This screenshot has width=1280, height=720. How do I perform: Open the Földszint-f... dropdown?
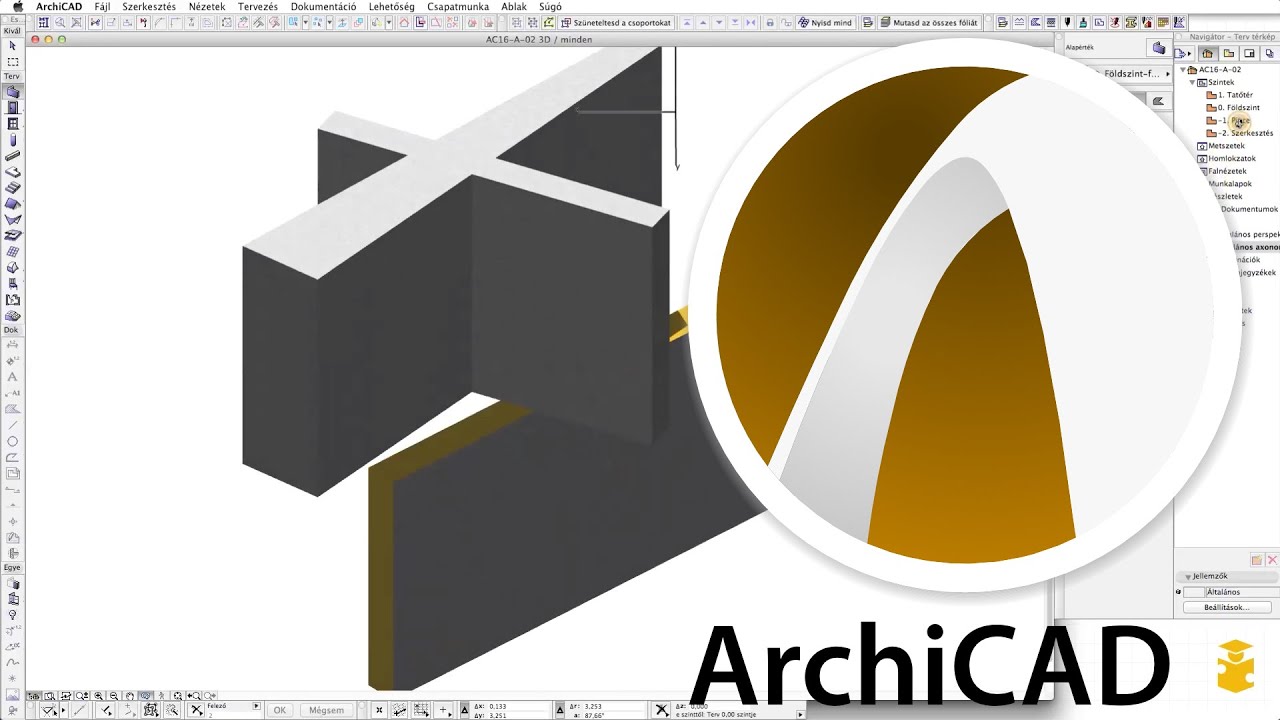pyautogui.click(x=1135, y=74)
